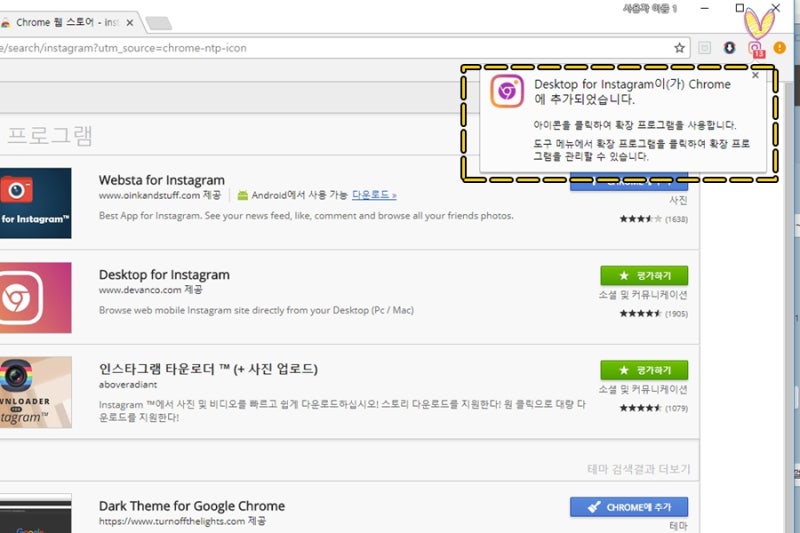Click the Websta star rating (1638)

(x=654, y=219)
